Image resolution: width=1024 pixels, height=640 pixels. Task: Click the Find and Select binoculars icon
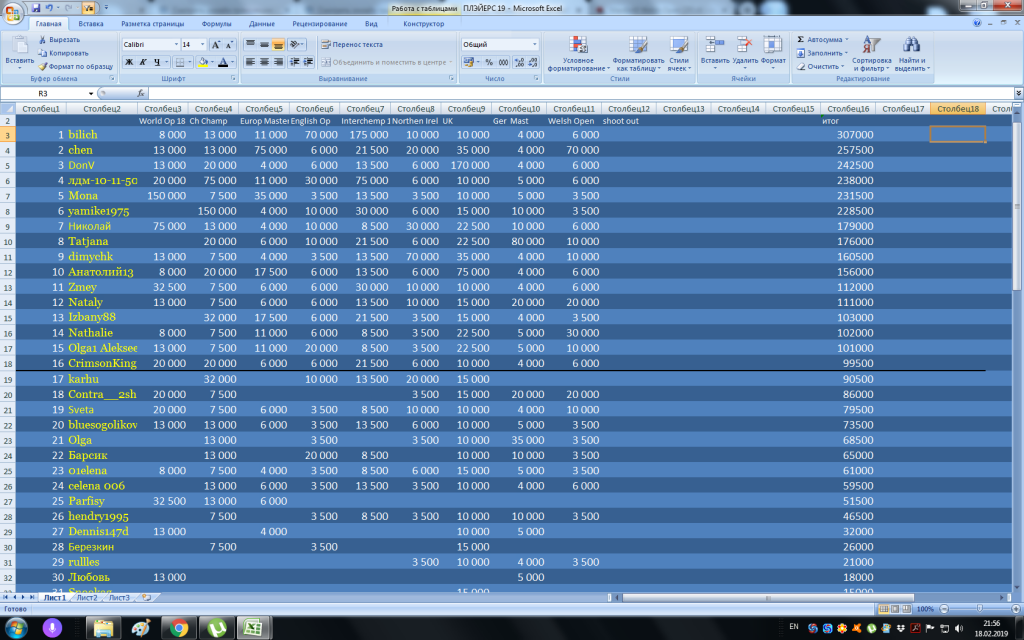point(911,46)
